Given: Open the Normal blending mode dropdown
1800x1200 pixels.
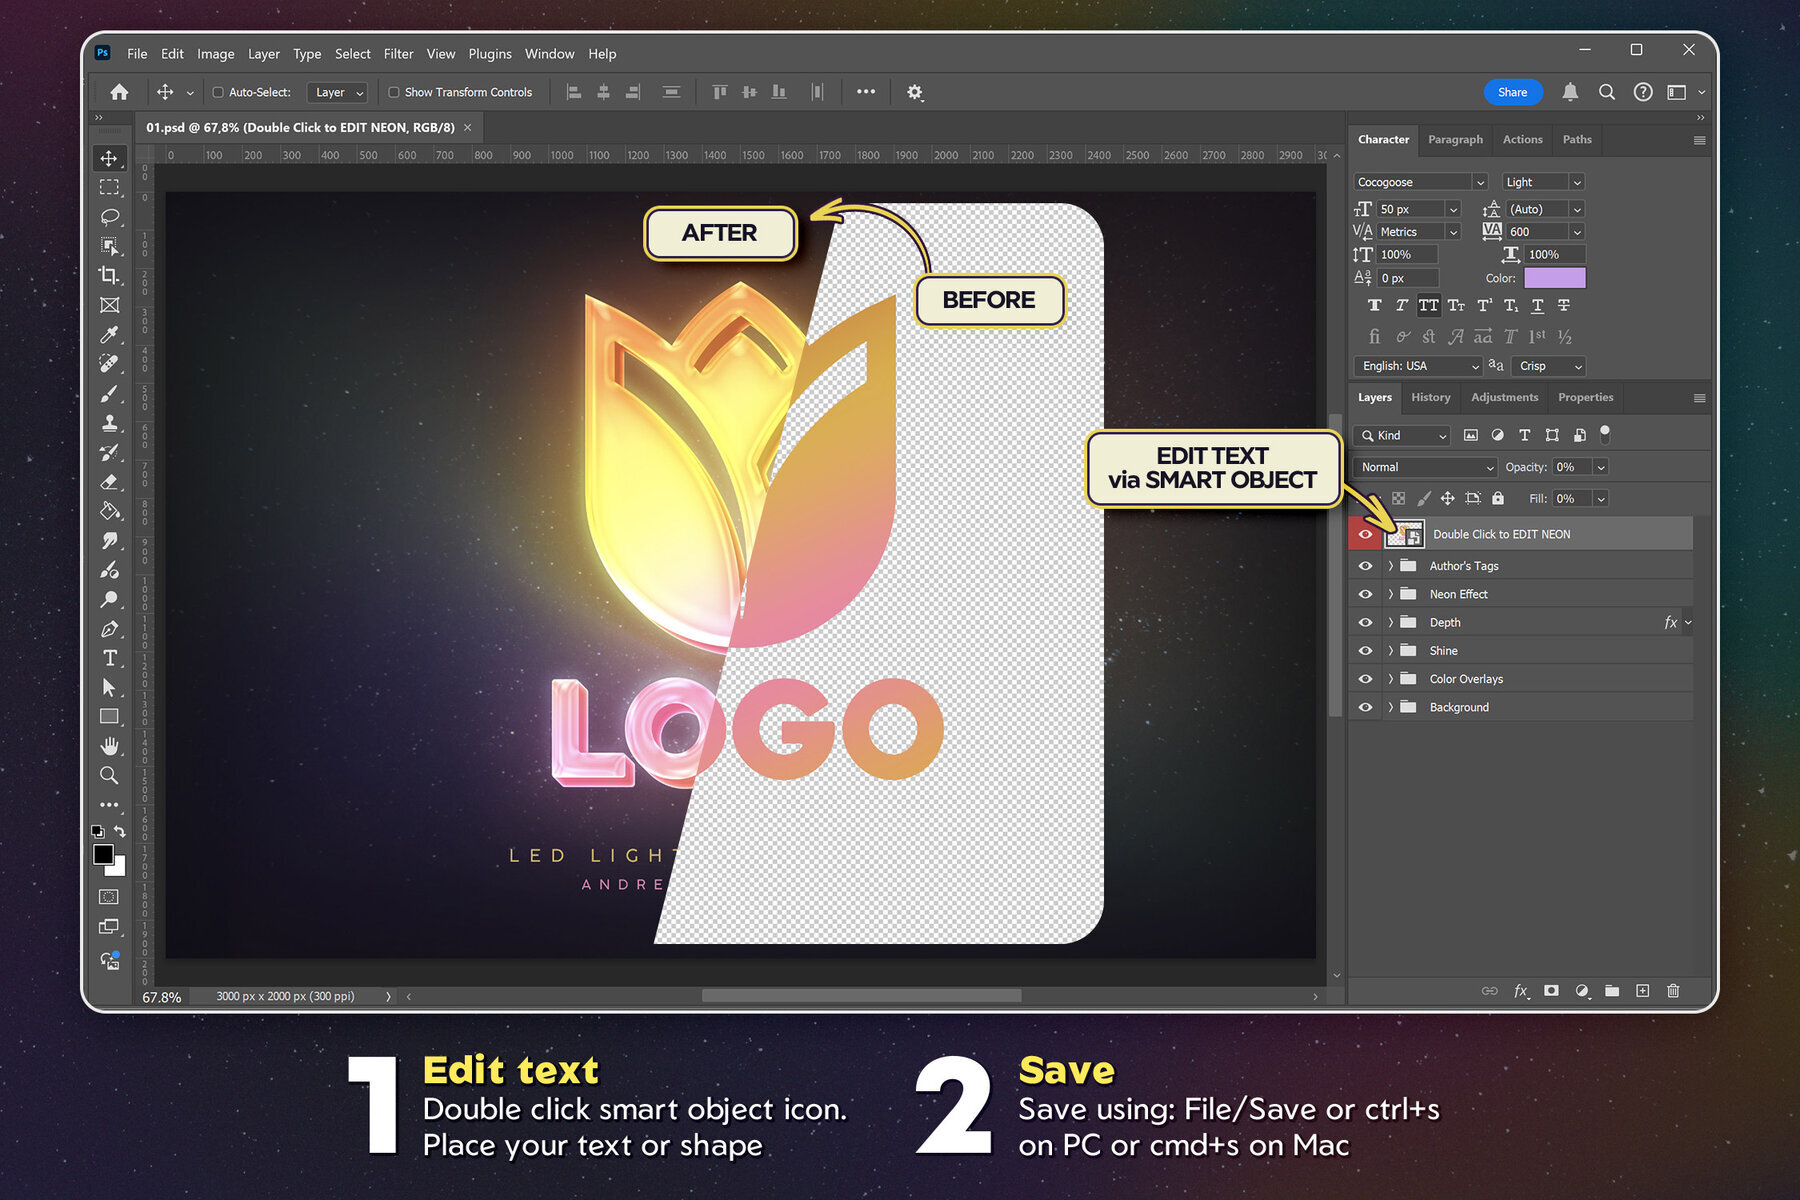Looking at the screenshot, I should [x=1424, y=467].
